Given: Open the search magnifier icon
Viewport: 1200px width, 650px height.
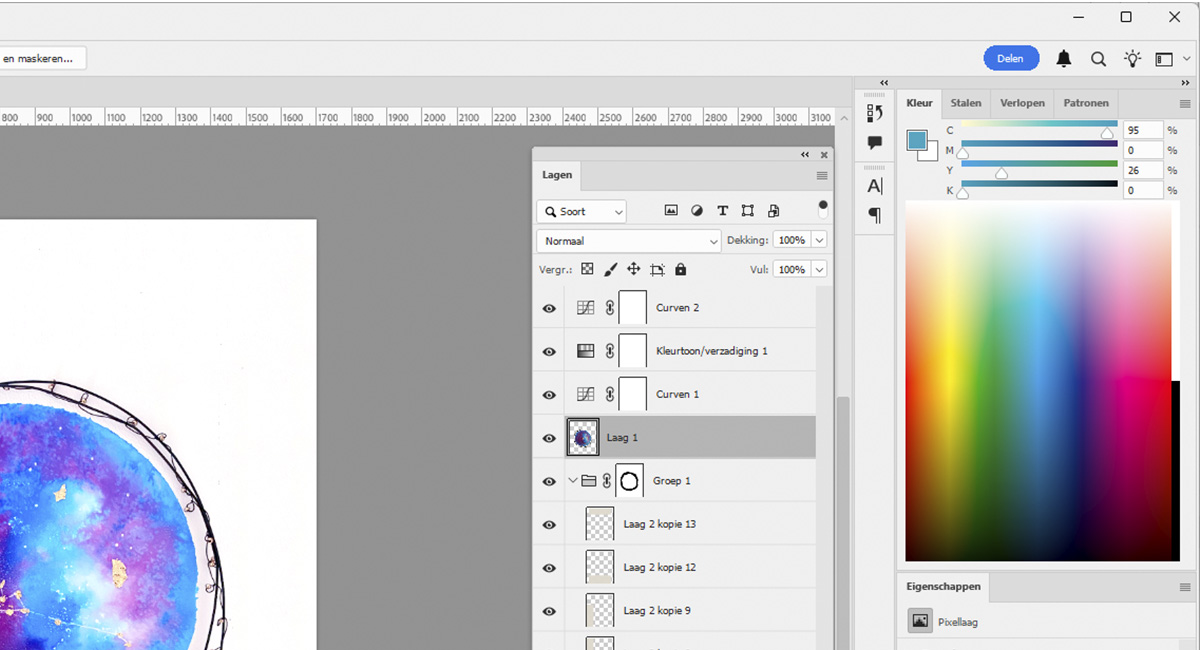Looking at the screenshot, I should point(1098,59).
